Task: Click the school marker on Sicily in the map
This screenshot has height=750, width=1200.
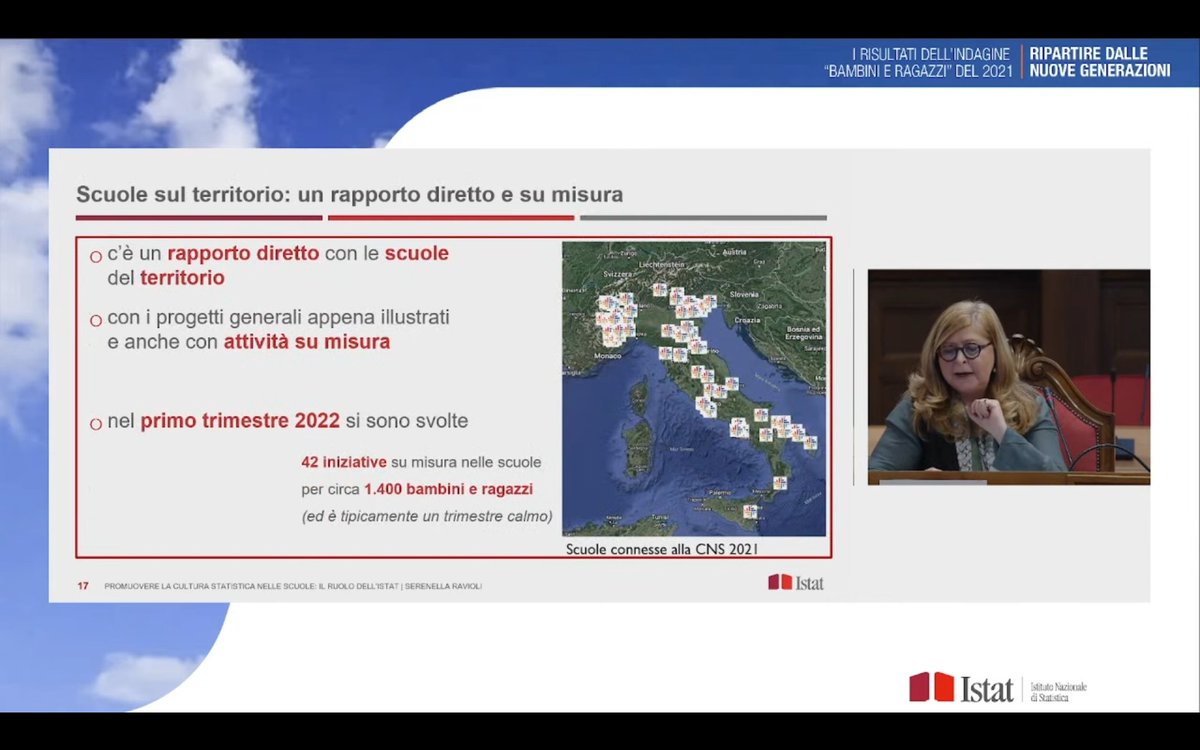Action: [x=749, y=511]
